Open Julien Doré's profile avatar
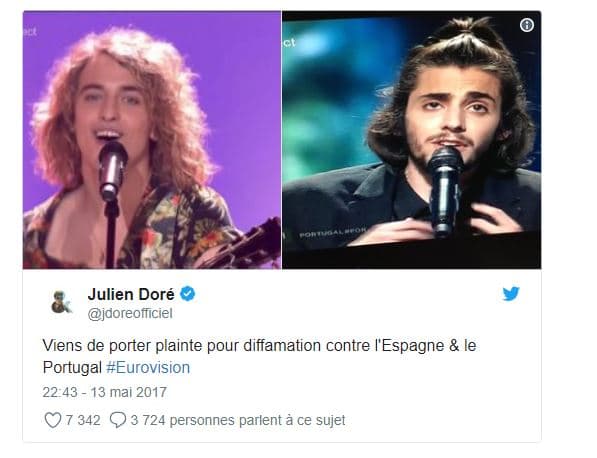597x458 pixels. (x=61, y=302)
